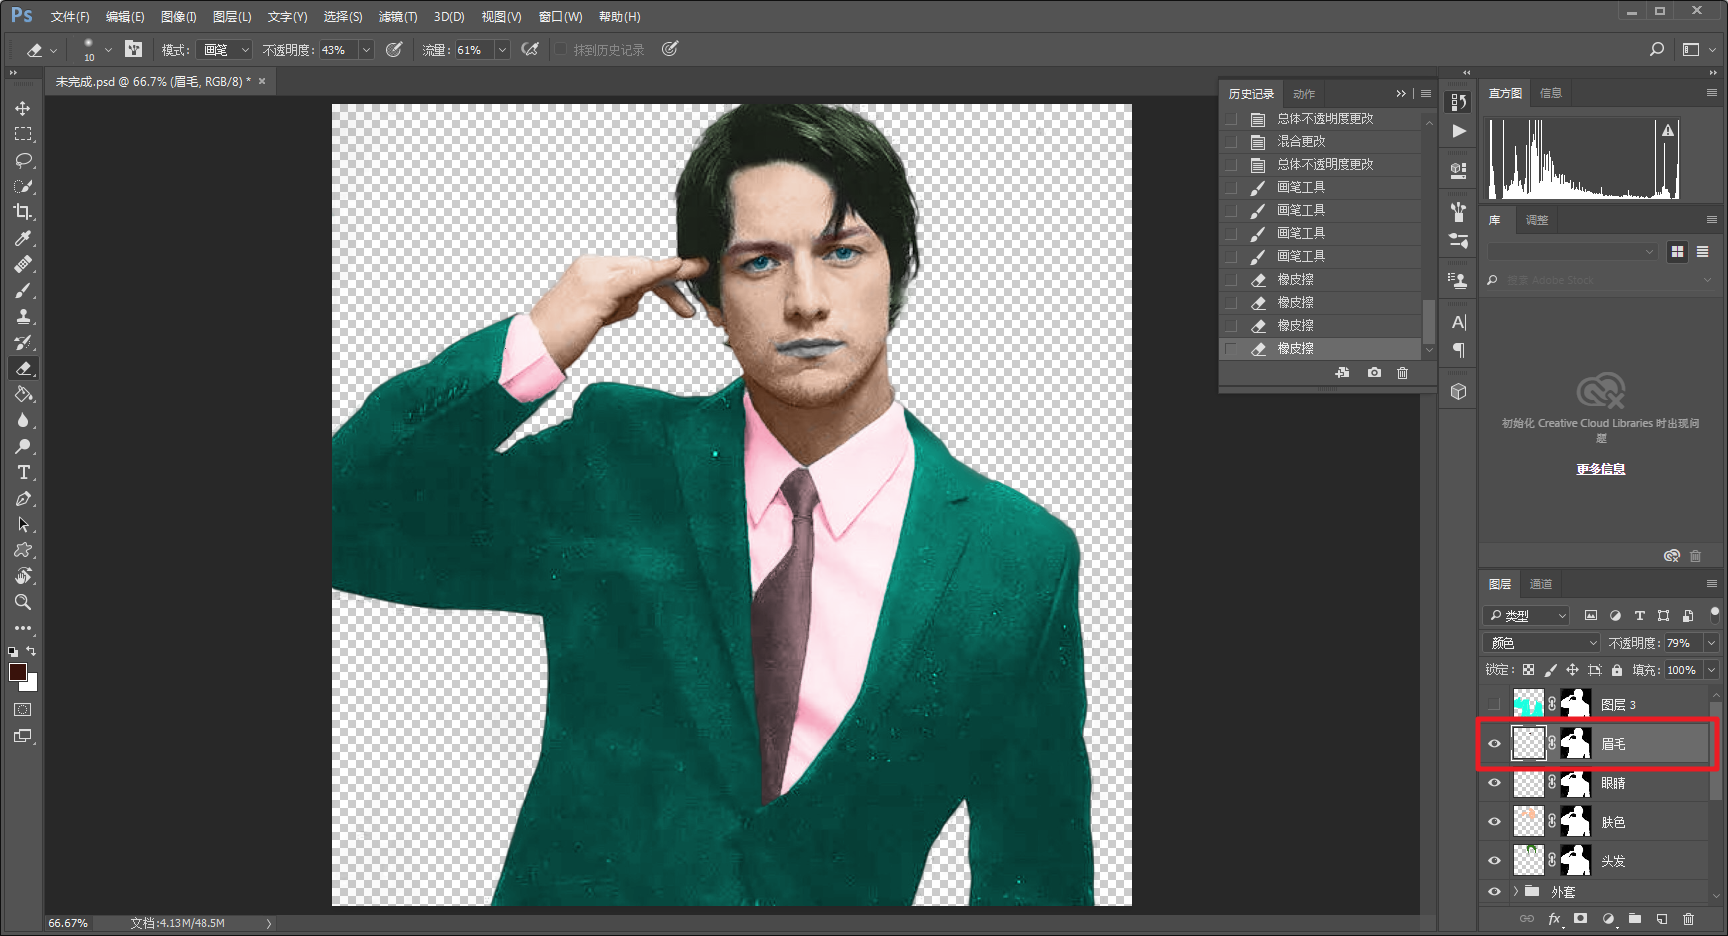Select the Clone Stamp tool

(x=23, y=316)
